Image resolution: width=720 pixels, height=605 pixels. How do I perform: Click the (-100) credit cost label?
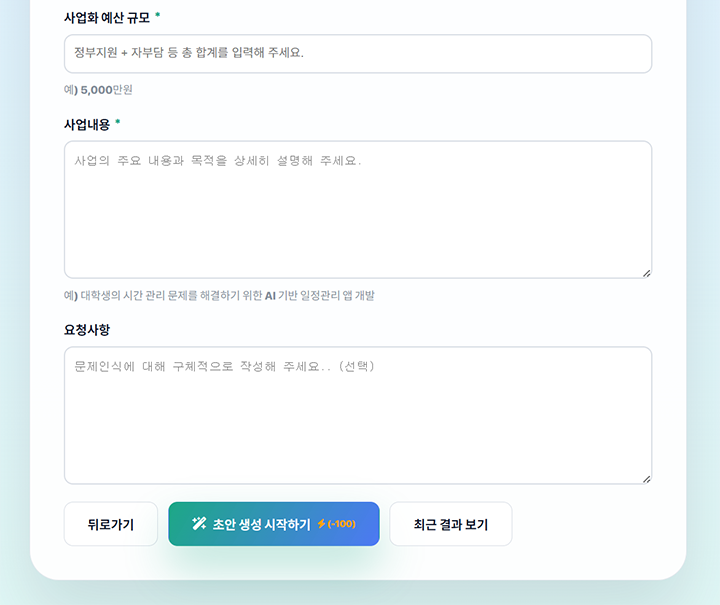341,524
